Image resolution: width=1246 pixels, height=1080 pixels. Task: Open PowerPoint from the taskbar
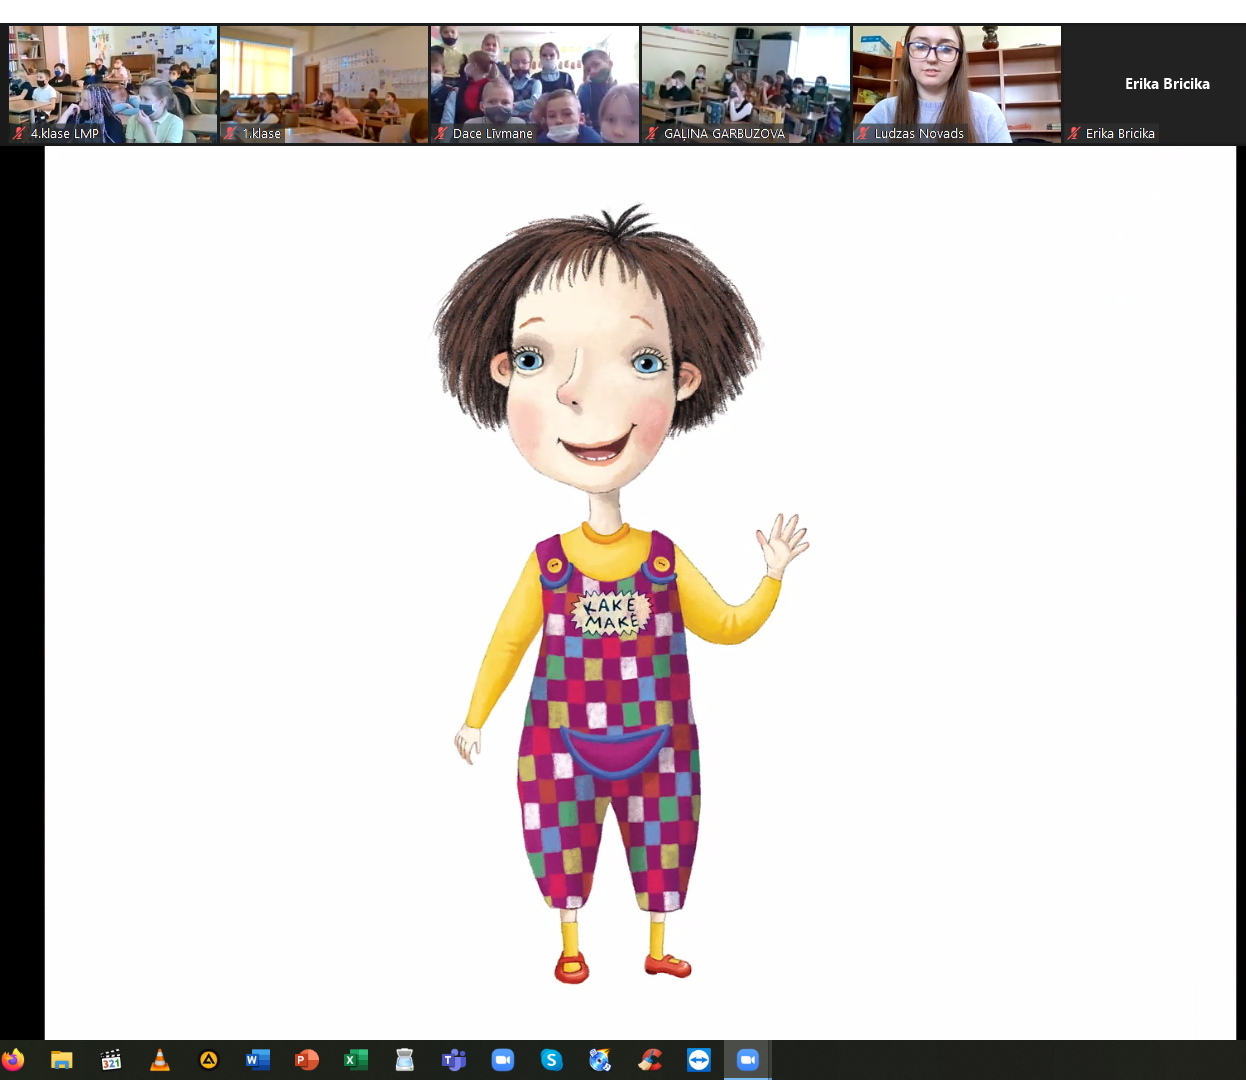307,1060
